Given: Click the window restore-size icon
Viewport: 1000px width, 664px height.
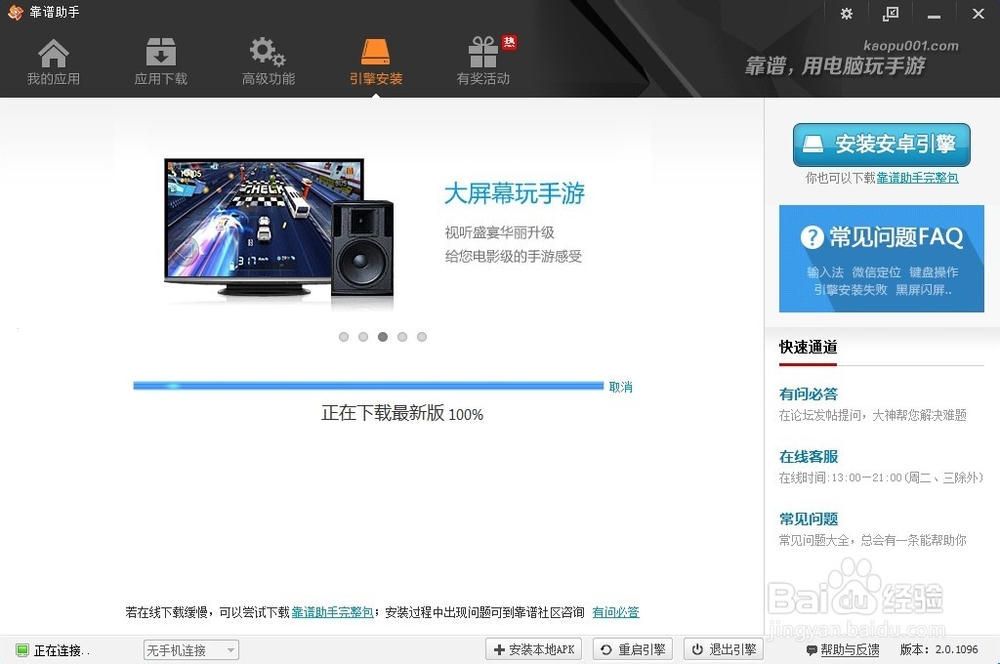Looking at the screenshot, I should (x=890, y=13).
